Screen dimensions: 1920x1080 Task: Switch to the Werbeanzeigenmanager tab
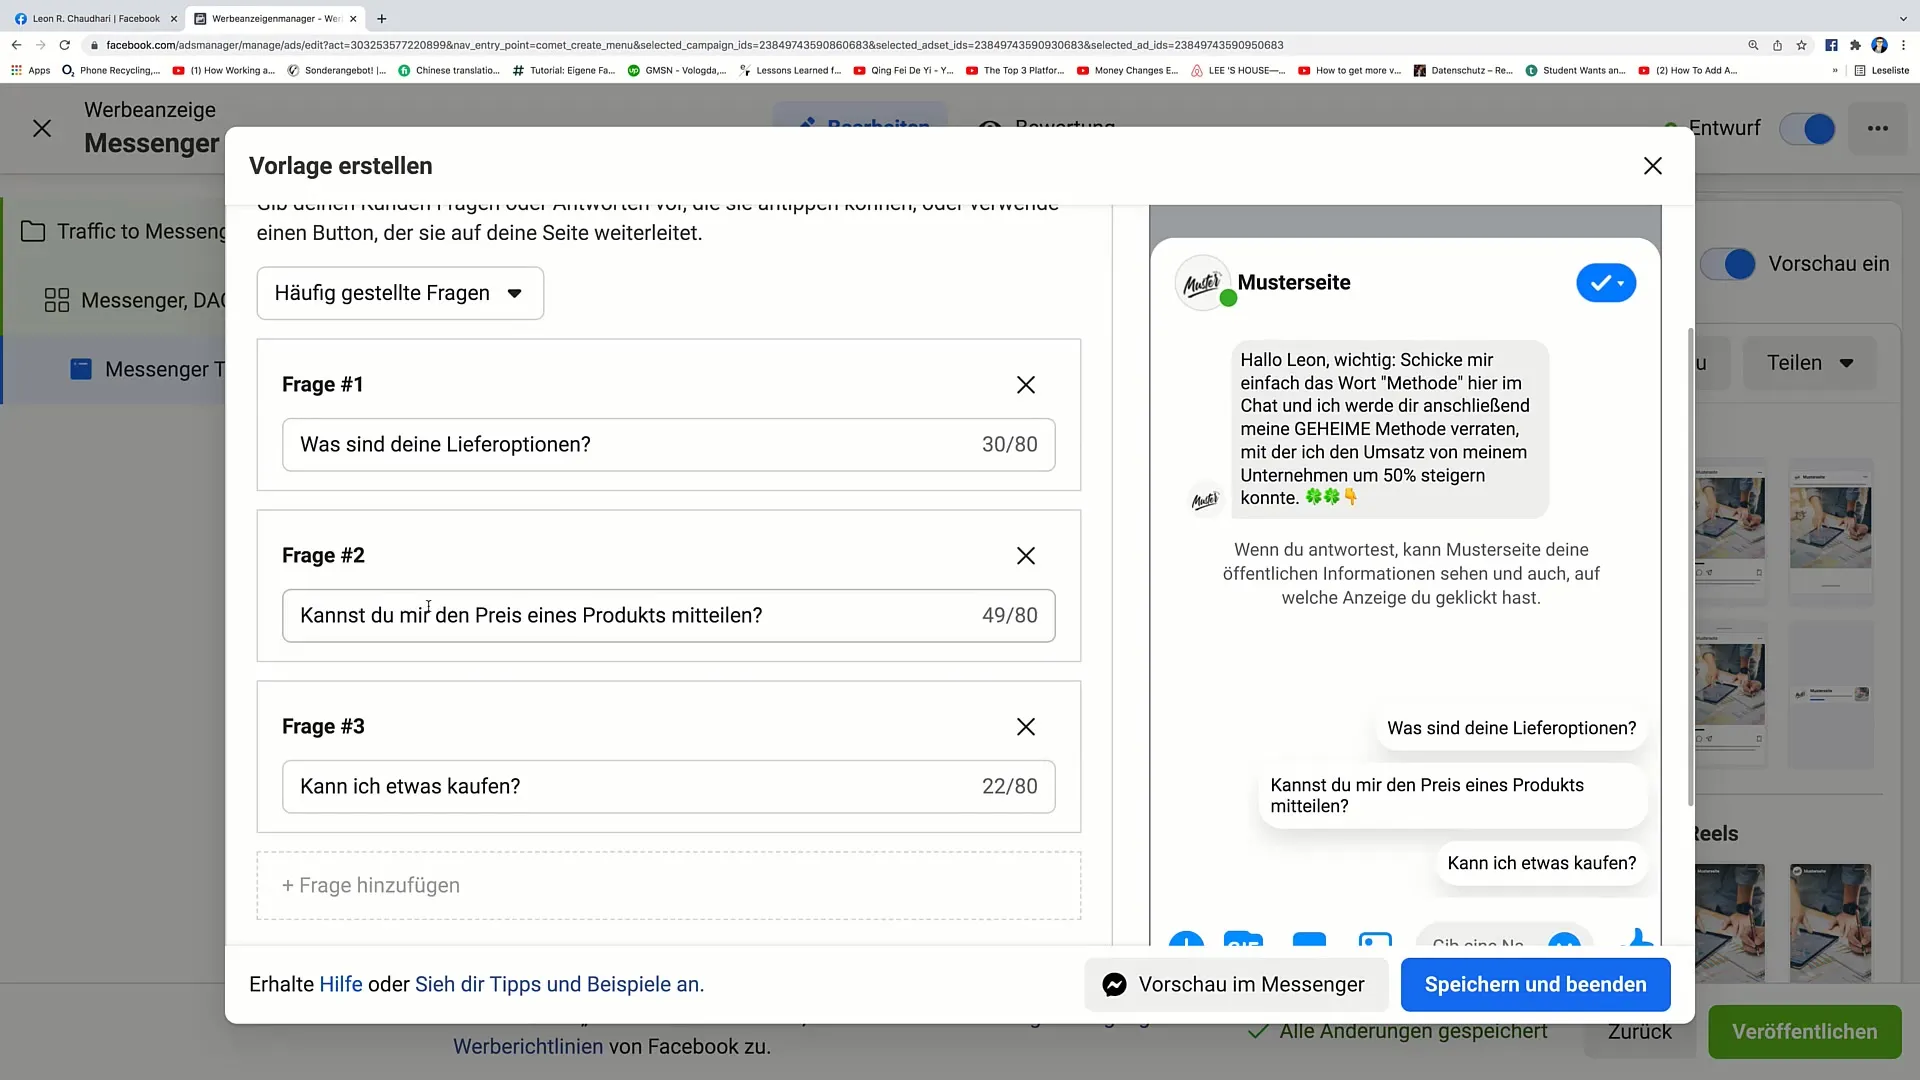pos(277,19)
